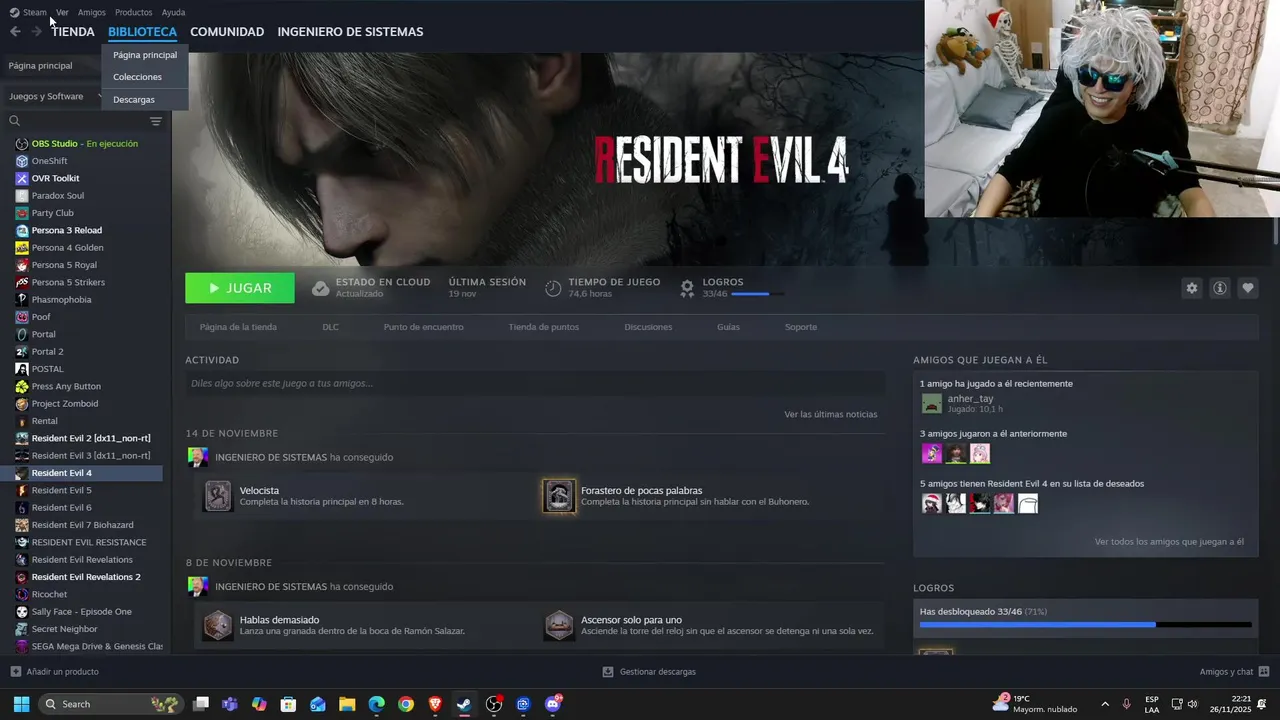Click the gear icon to manage Resident Evil 4

tap(1191, 288)
